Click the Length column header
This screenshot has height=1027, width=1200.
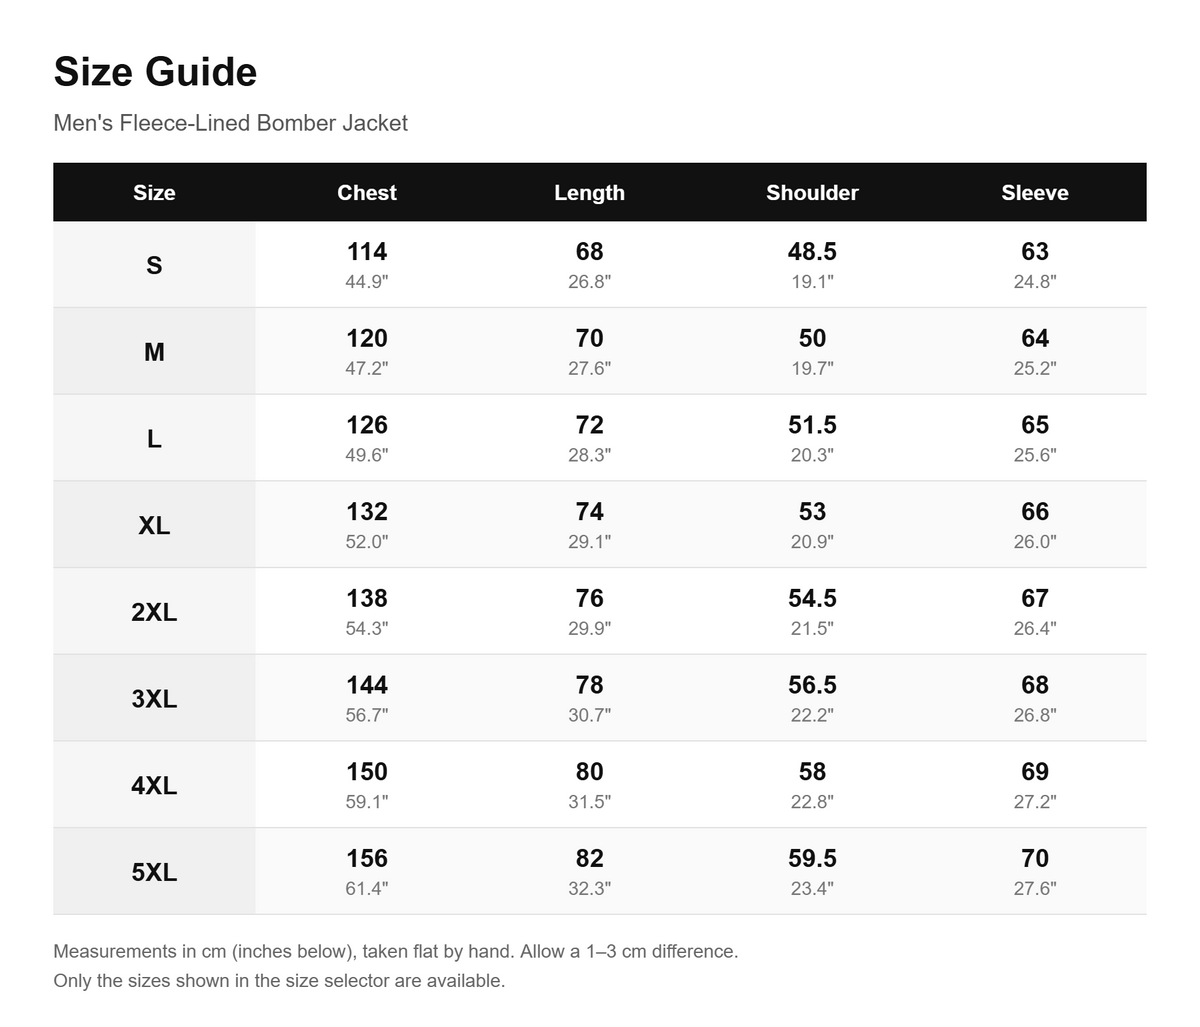pyautogui.click(x=589, y=192)
